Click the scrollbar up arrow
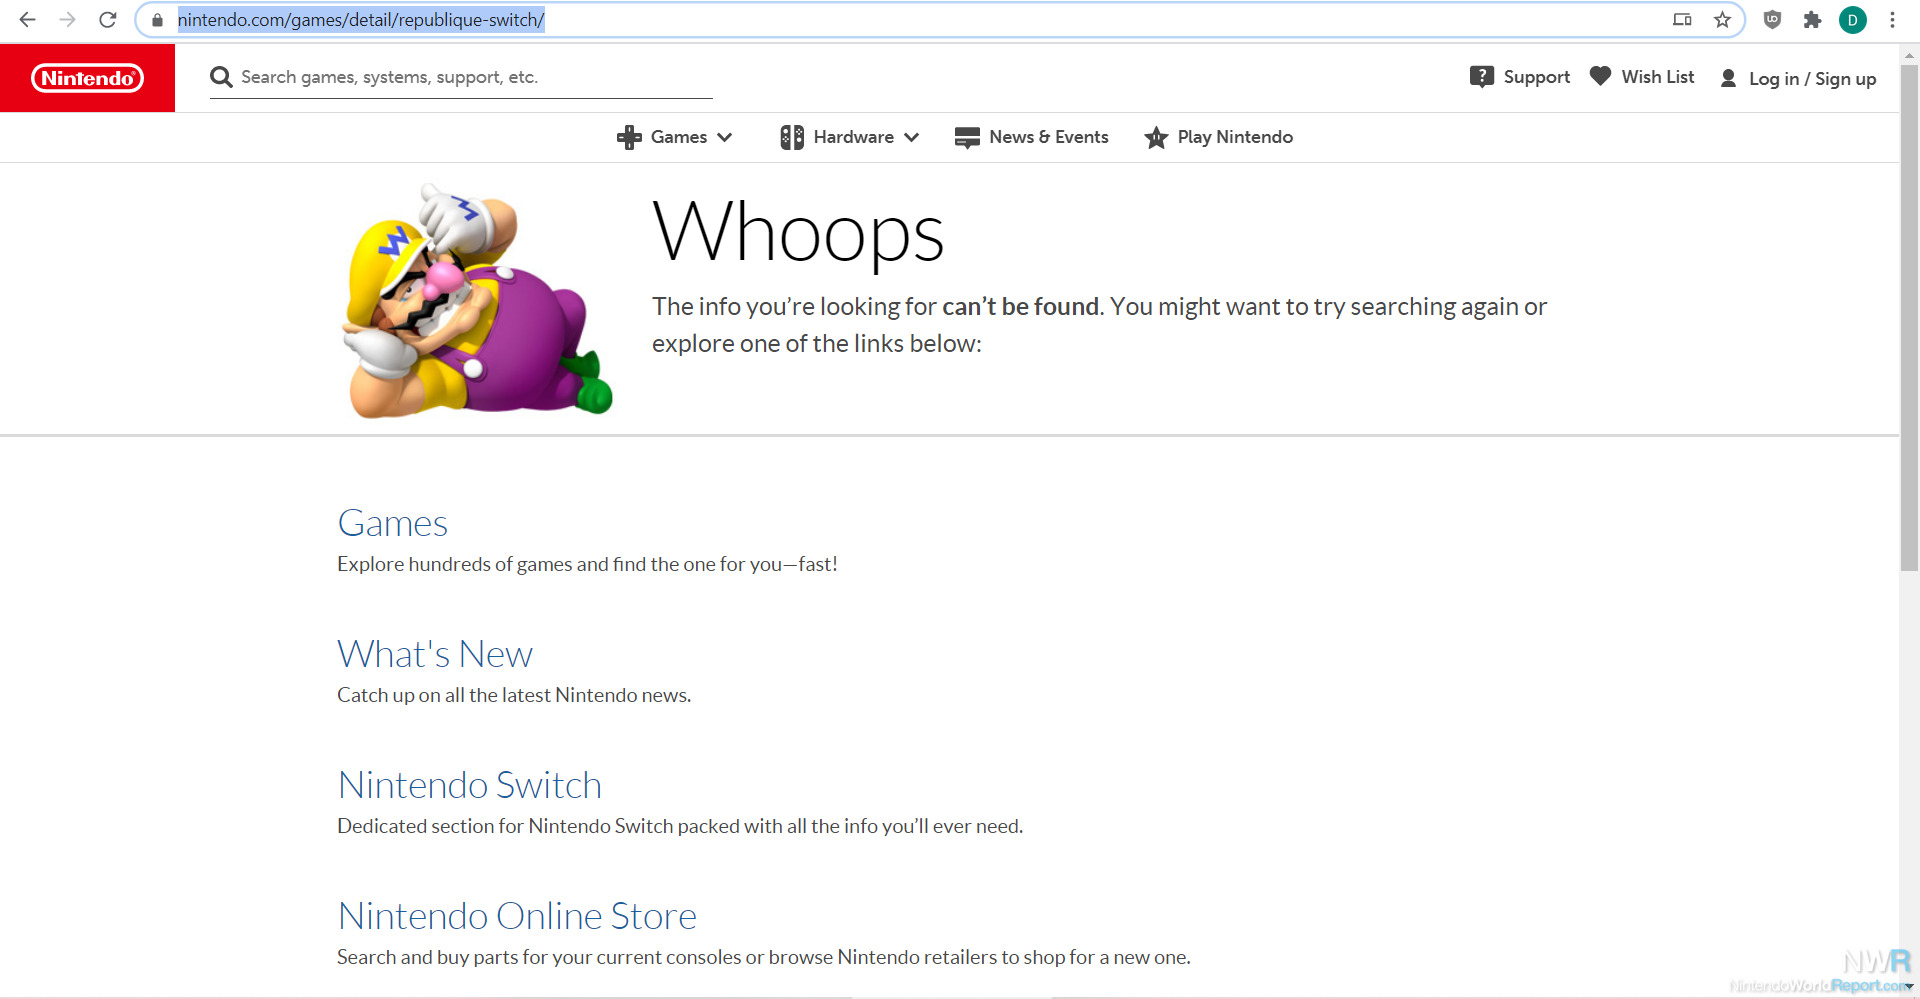 tap(1909, 55)
